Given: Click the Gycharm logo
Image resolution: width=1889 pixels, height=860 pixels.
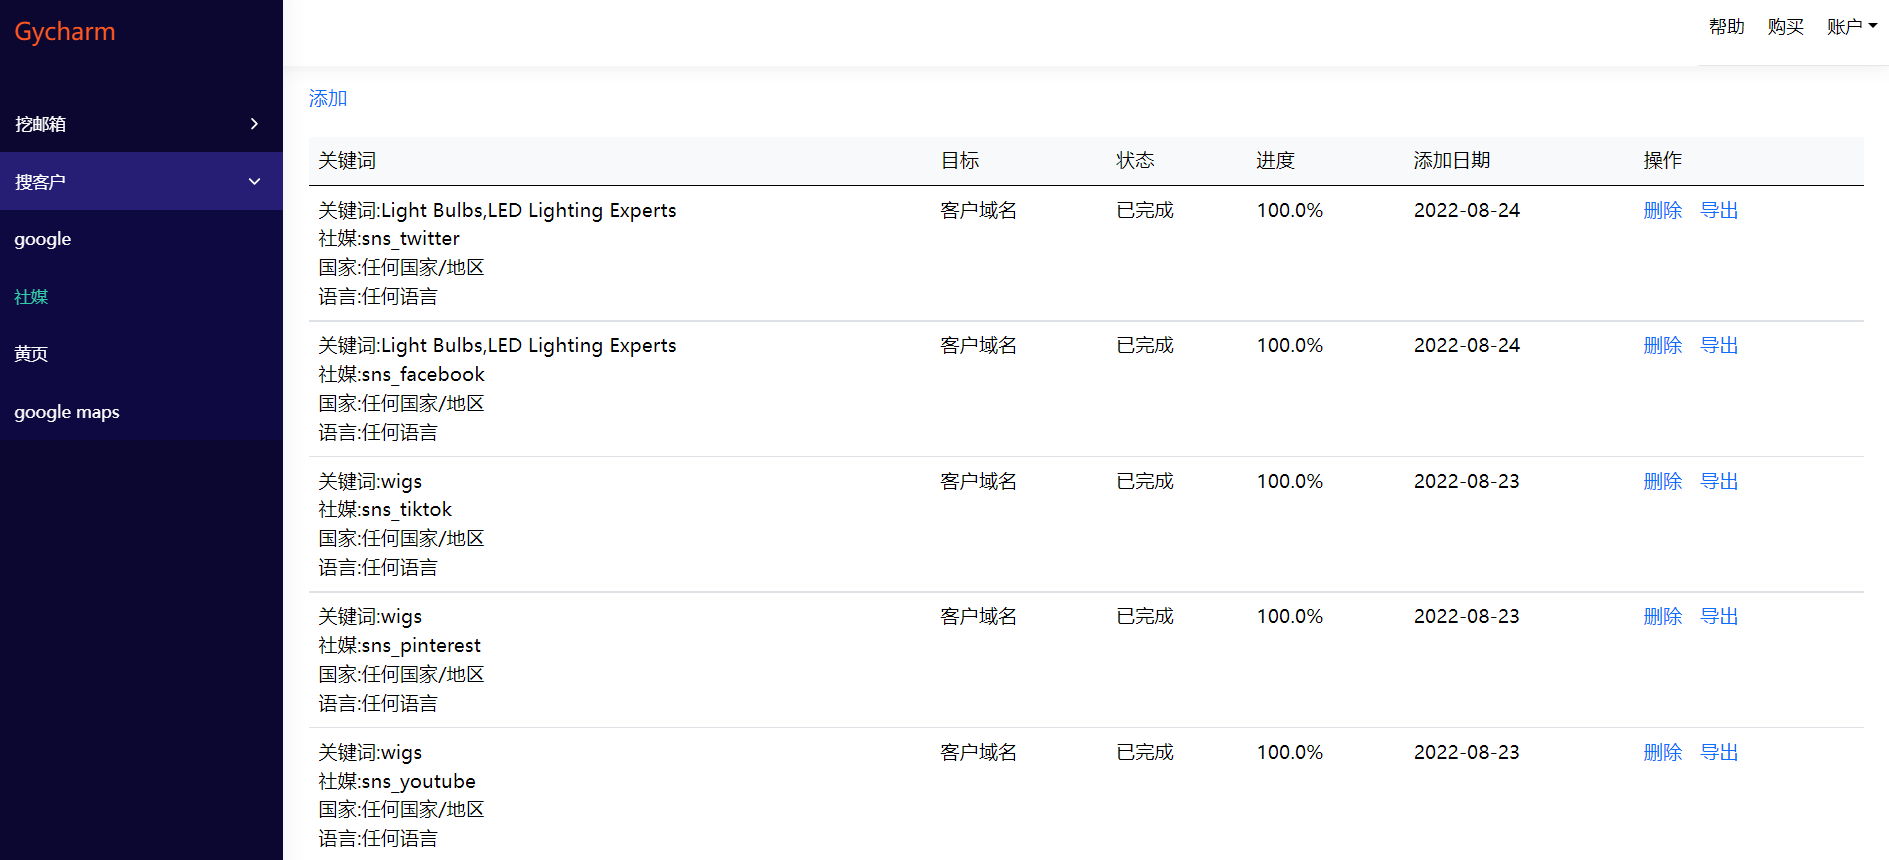Looking at the screenshot, I should click(x=65, y=32).
